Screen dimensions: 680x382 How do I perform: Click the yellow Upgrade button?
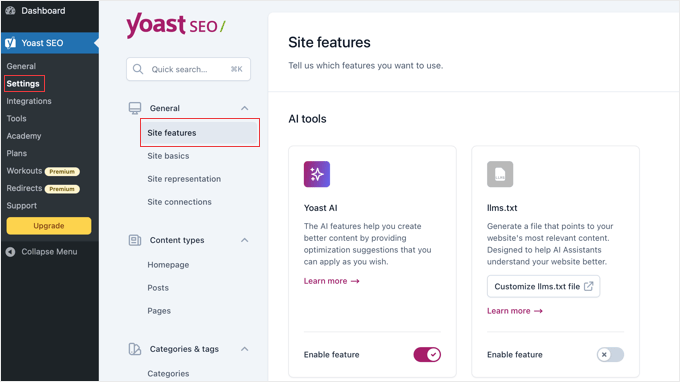49,226
